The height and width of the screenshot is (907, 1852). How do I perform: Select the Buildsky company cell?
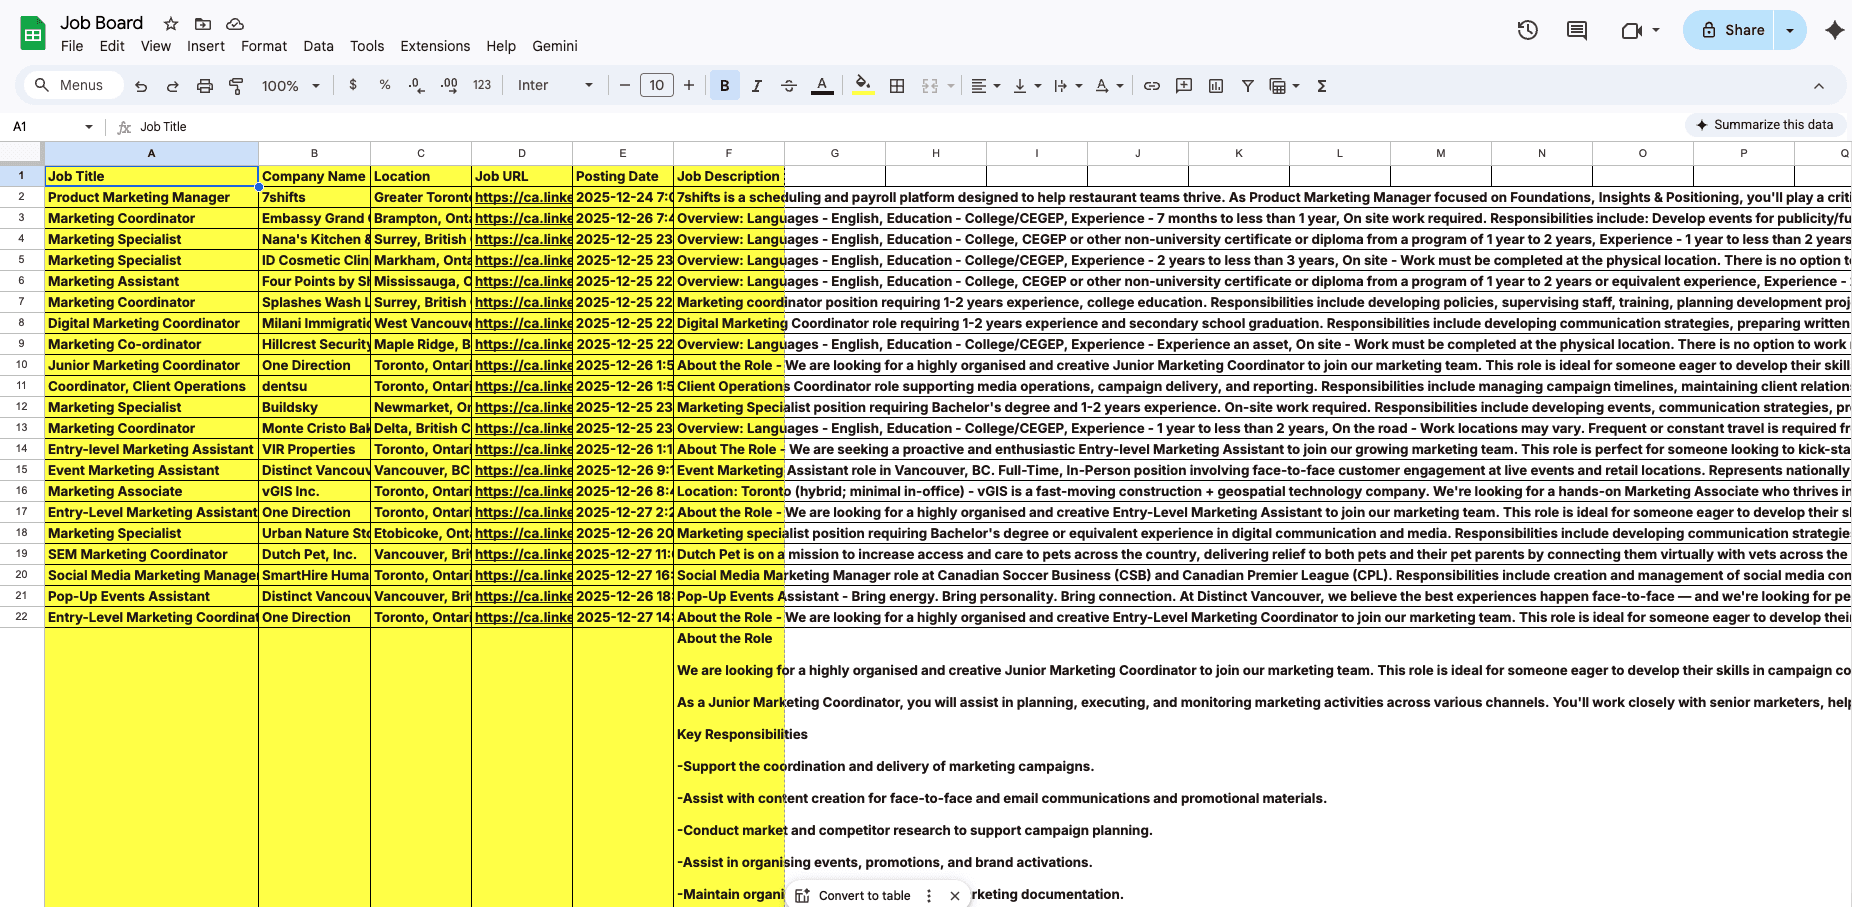point(314,407)
